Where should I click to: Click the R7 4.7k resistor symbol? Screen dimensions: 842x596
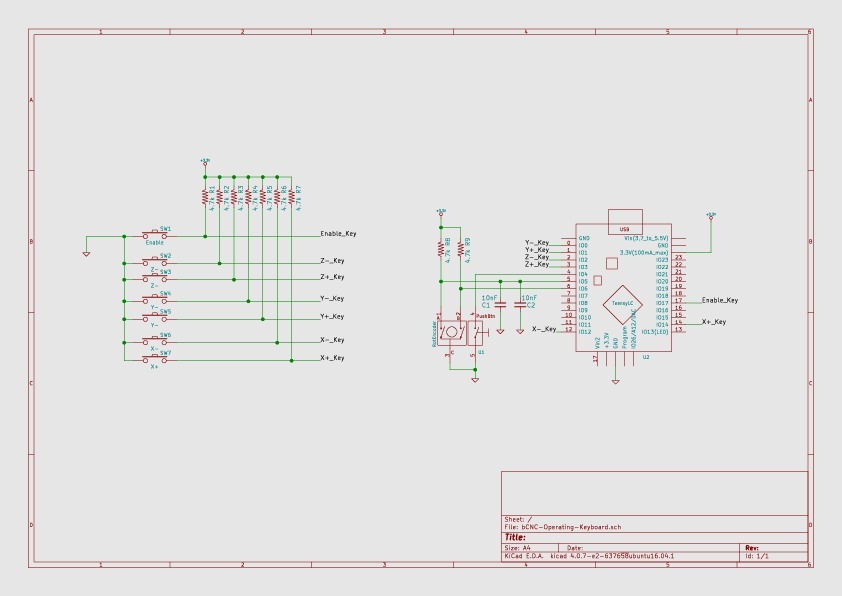click(x=292, y=197)
